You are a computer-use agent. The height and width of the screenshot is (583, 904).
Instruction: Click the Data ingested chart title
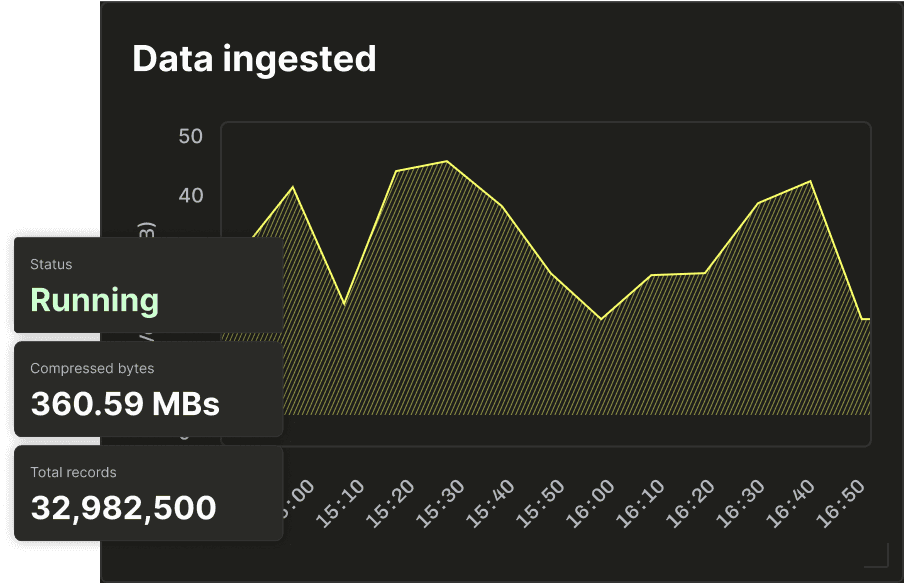254,59
